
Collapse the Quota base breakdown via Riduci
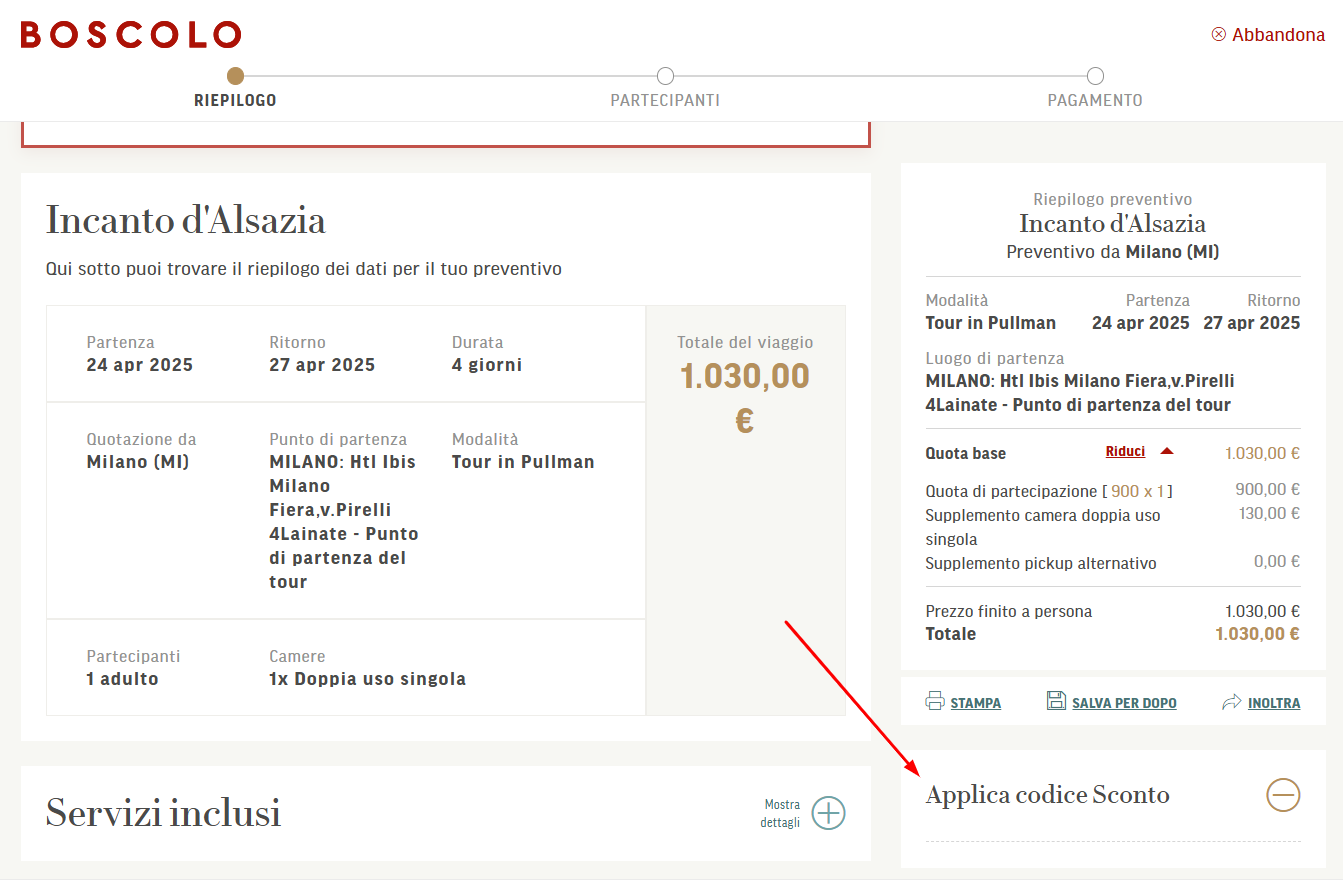click(1126, 451)
